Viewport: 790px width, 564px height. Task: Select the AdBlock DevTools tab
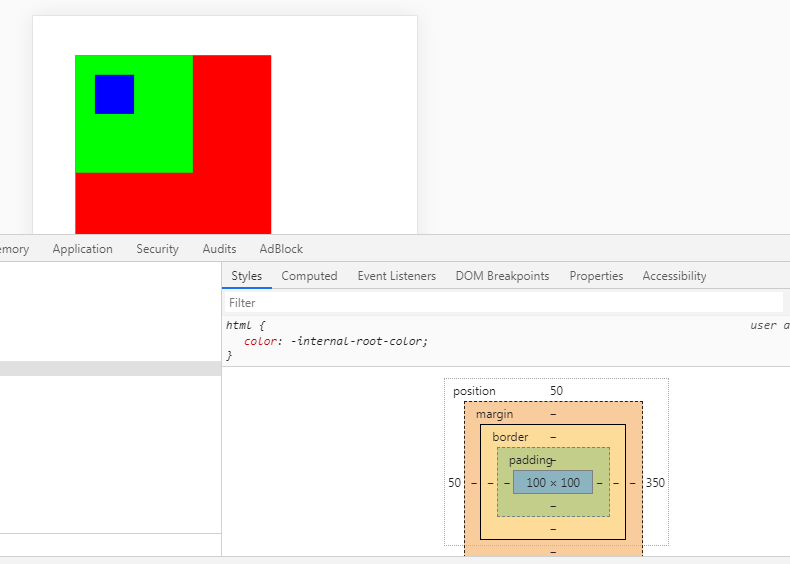pos(281,249)
